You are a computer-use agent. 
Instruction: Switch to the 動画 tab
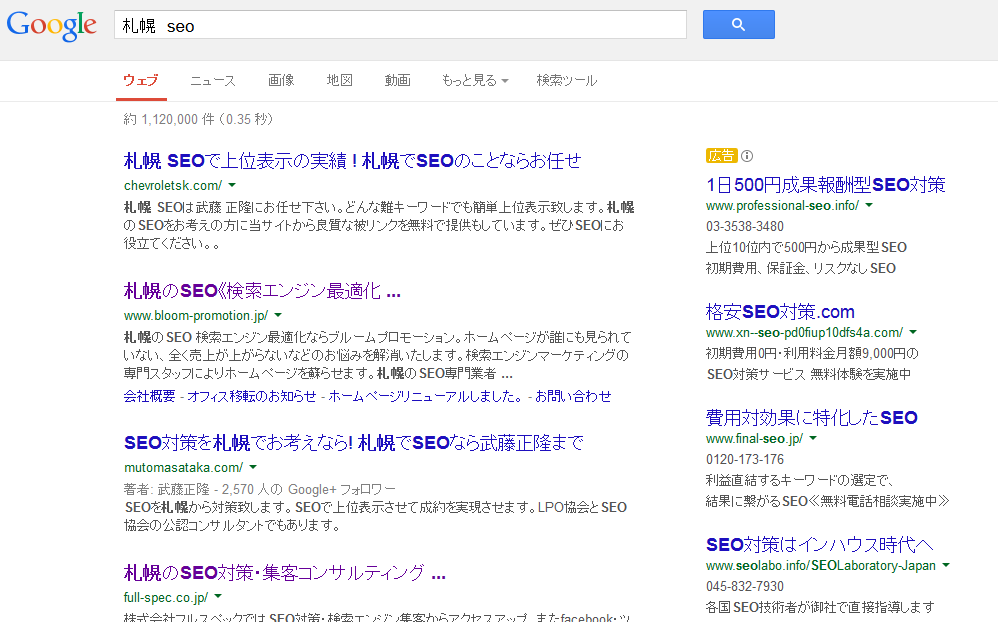click(x=397, y=80)
